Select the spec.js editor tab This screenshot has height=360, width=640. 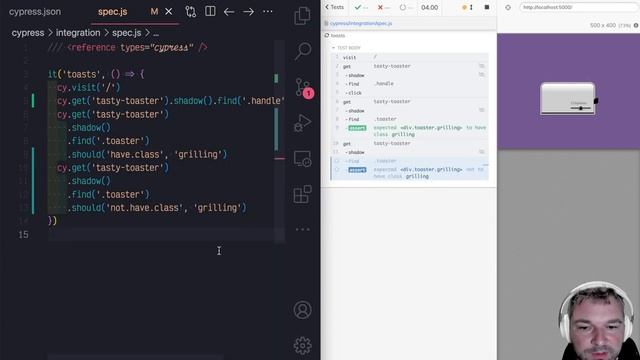[x=113, y=12]
